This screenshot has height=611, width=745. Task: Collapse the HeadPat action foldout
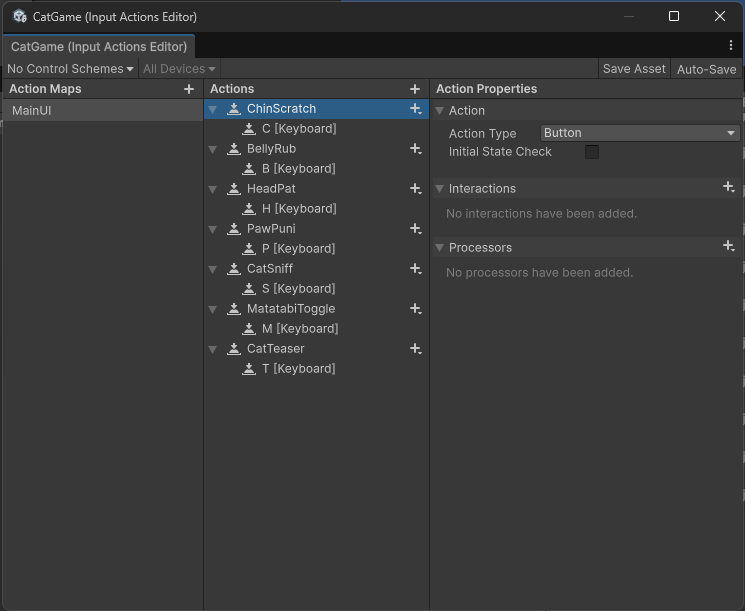point(213,189)
